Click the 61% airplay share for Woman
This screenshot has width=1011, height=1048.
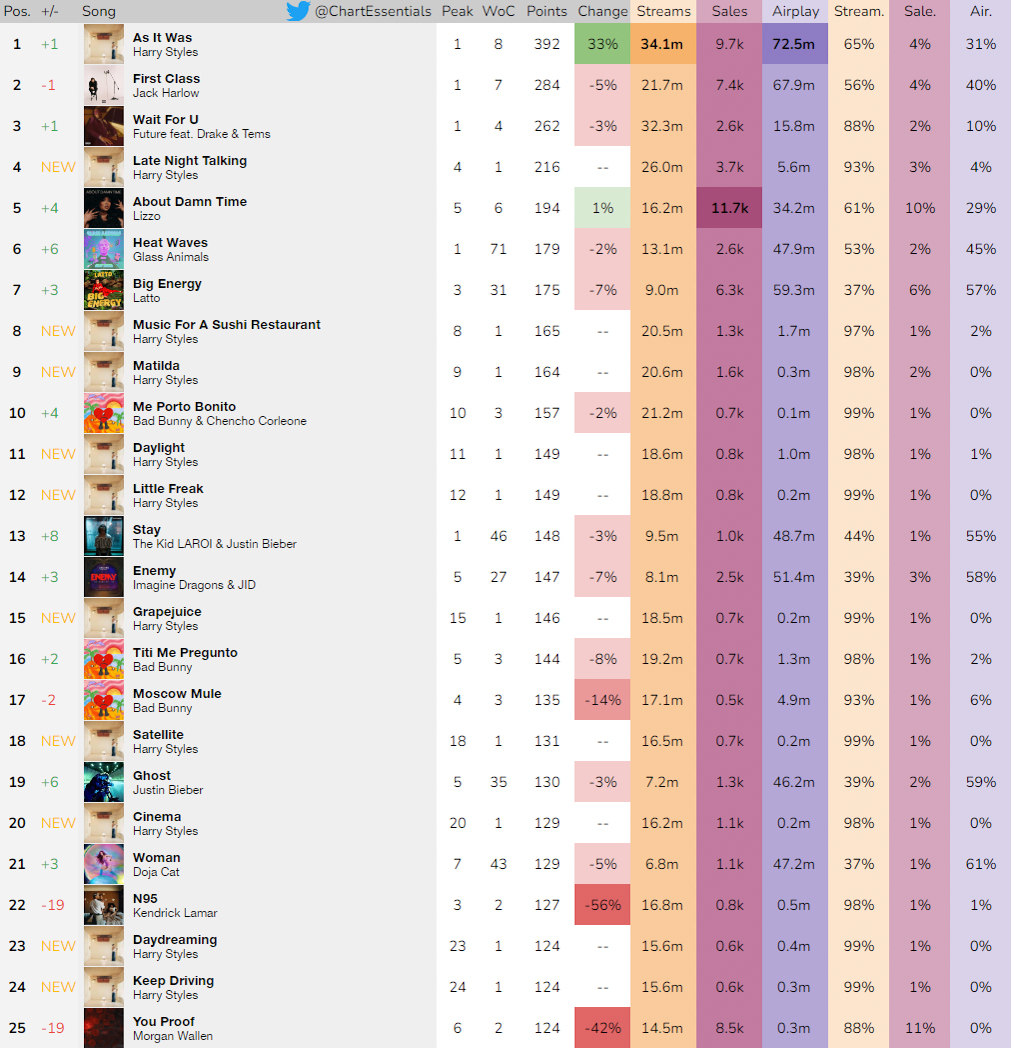click(x=980, y=864)
